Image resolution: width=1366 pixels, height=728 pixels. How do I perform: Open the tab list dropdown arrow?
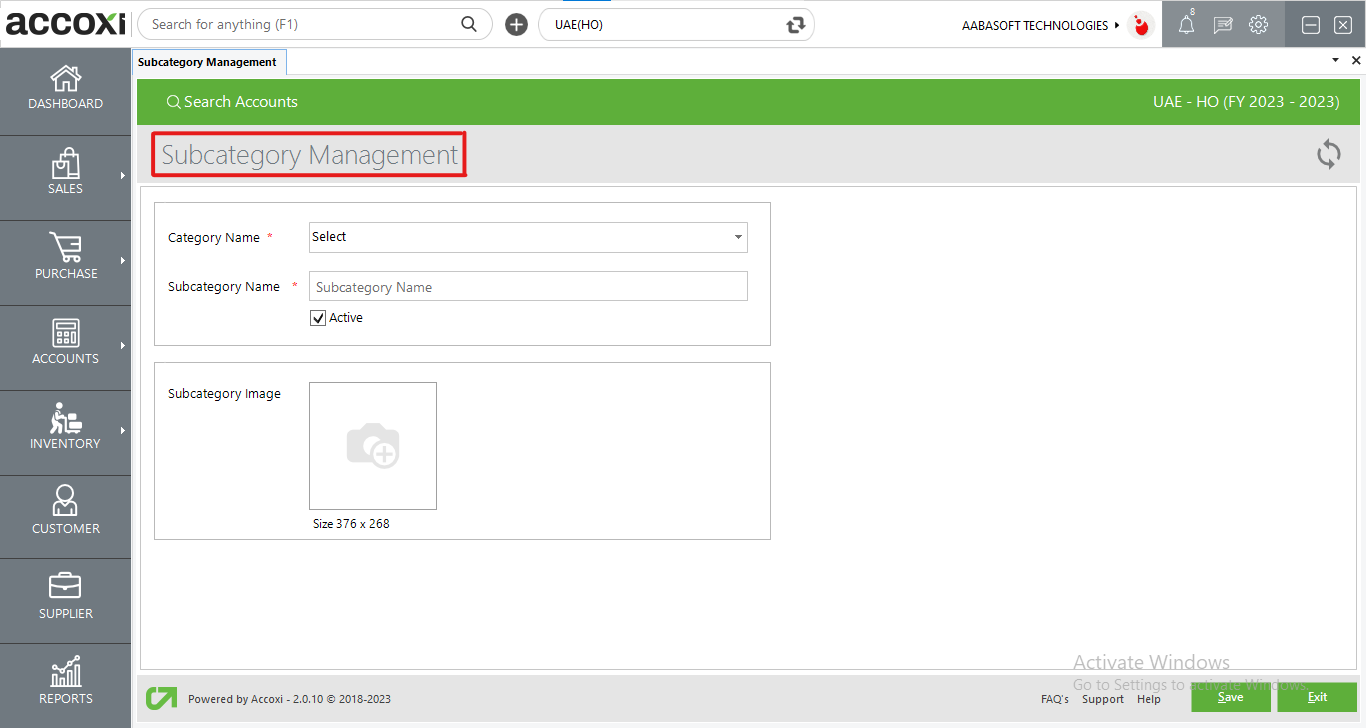1334,60
